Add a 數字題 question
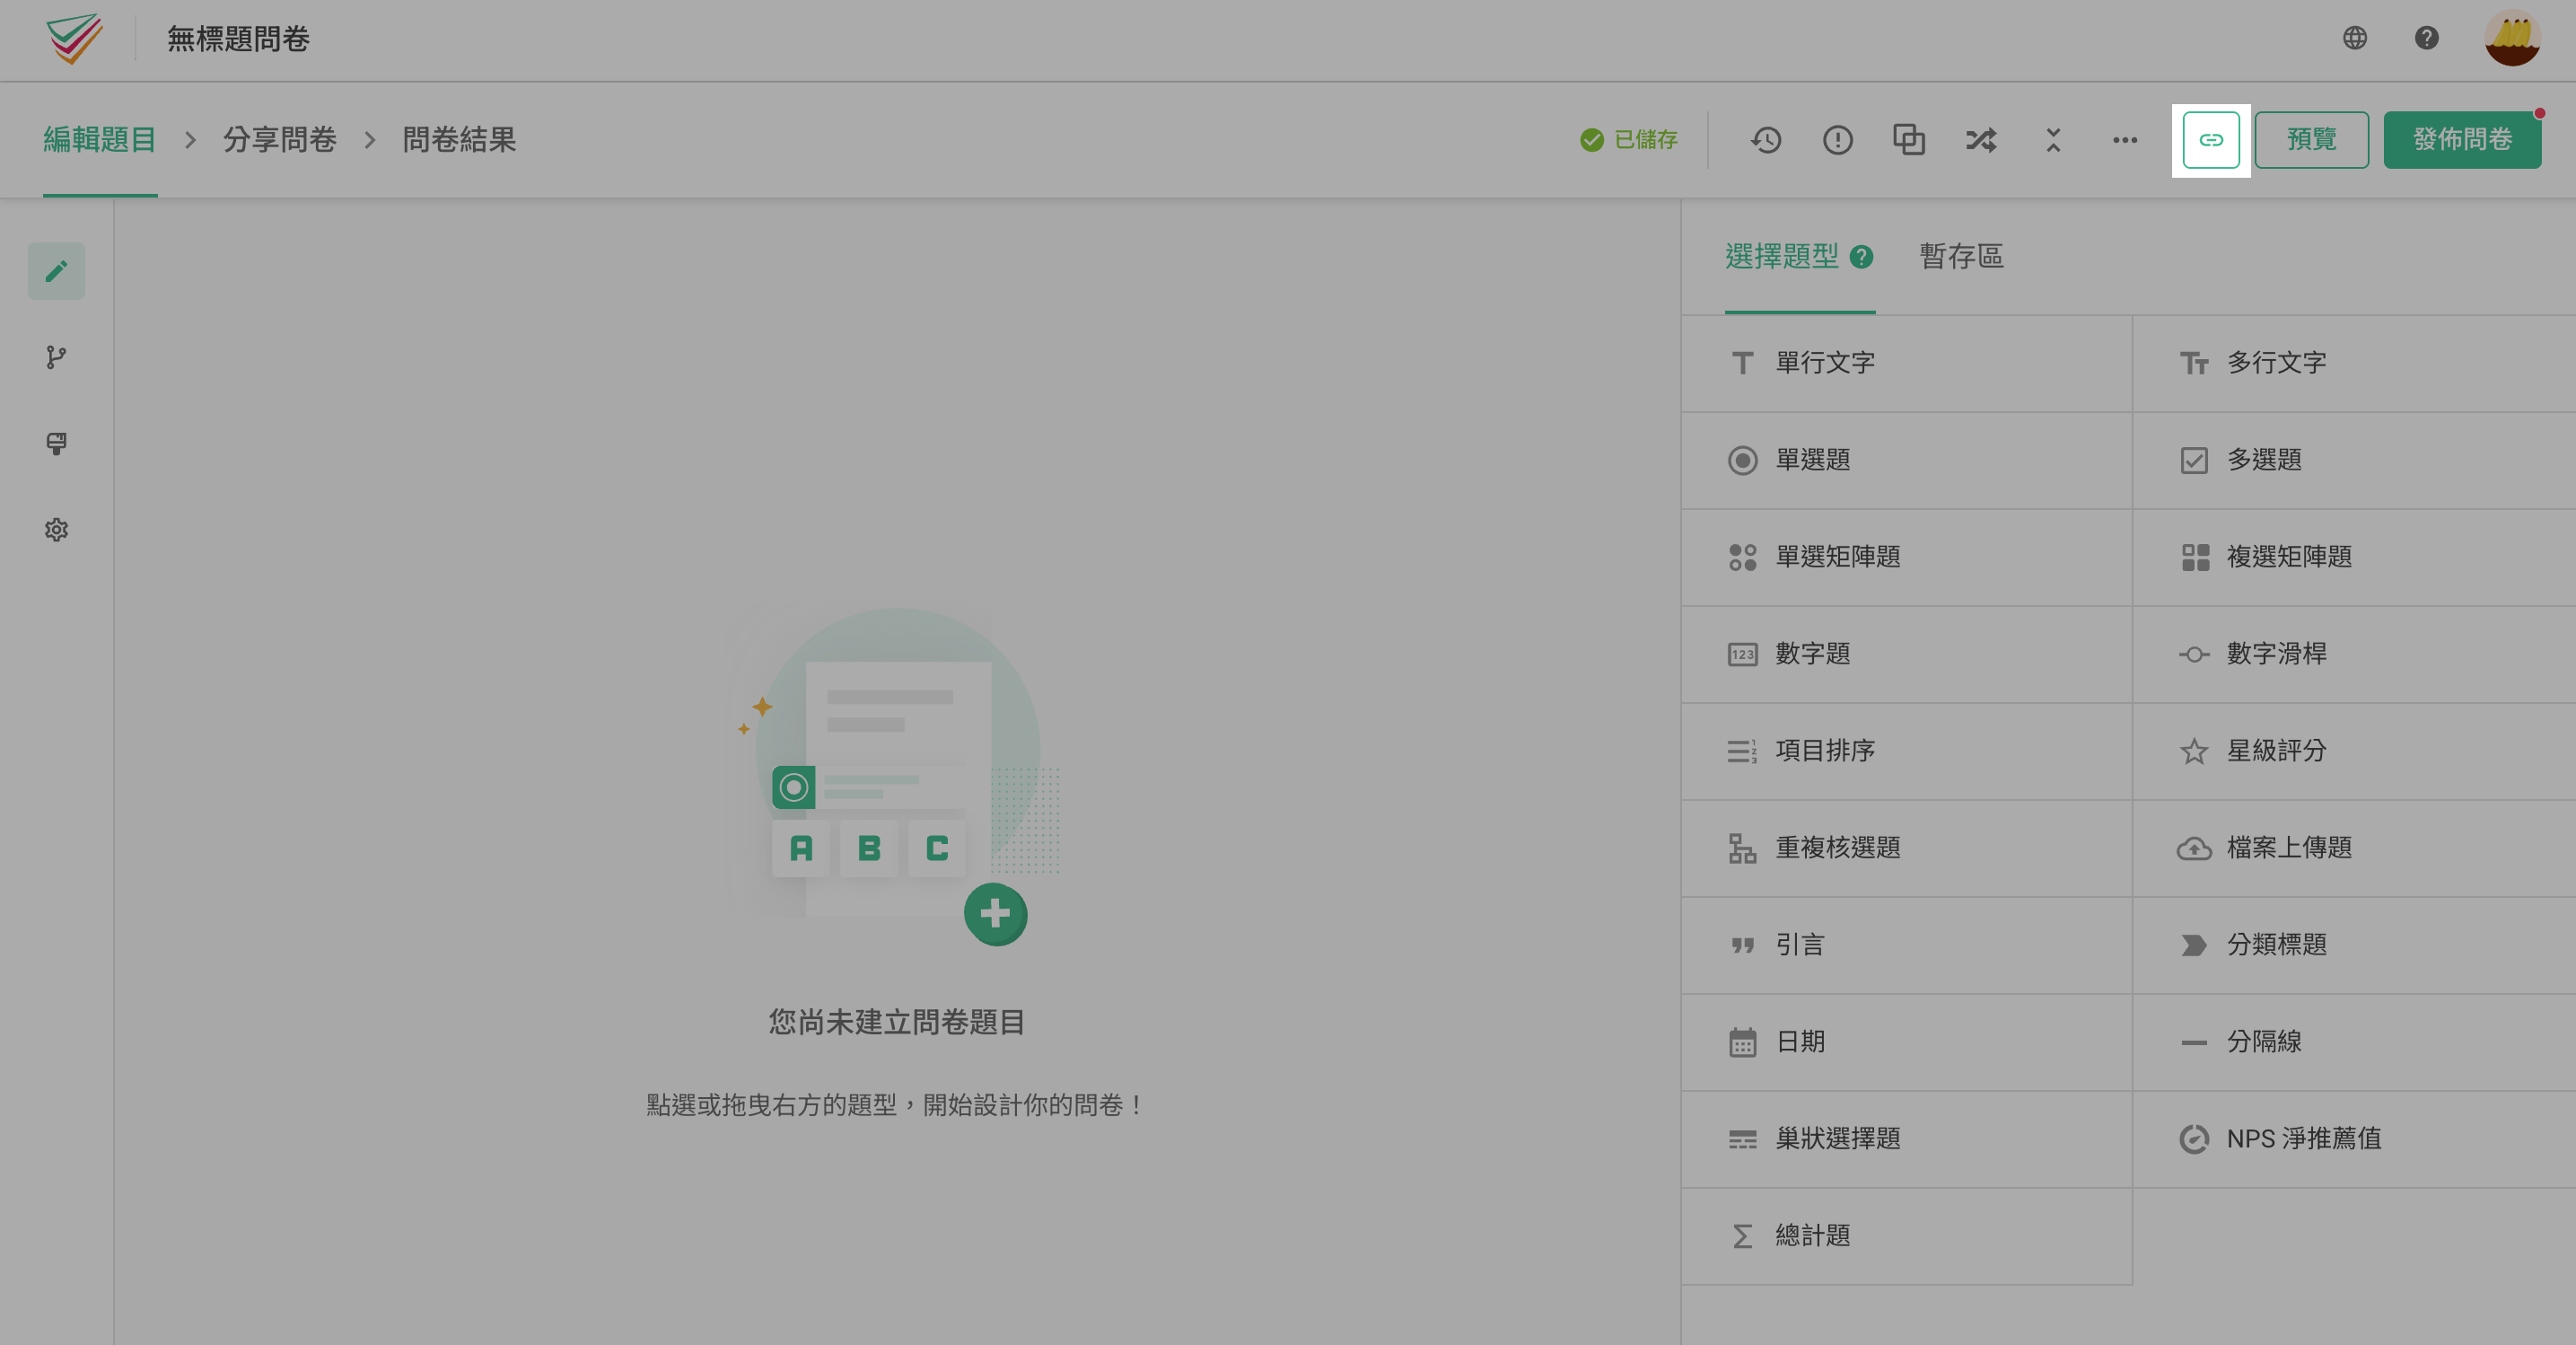Image resolution: width=2576 pixels, height=1345 pixels. tap(1906, 654)
